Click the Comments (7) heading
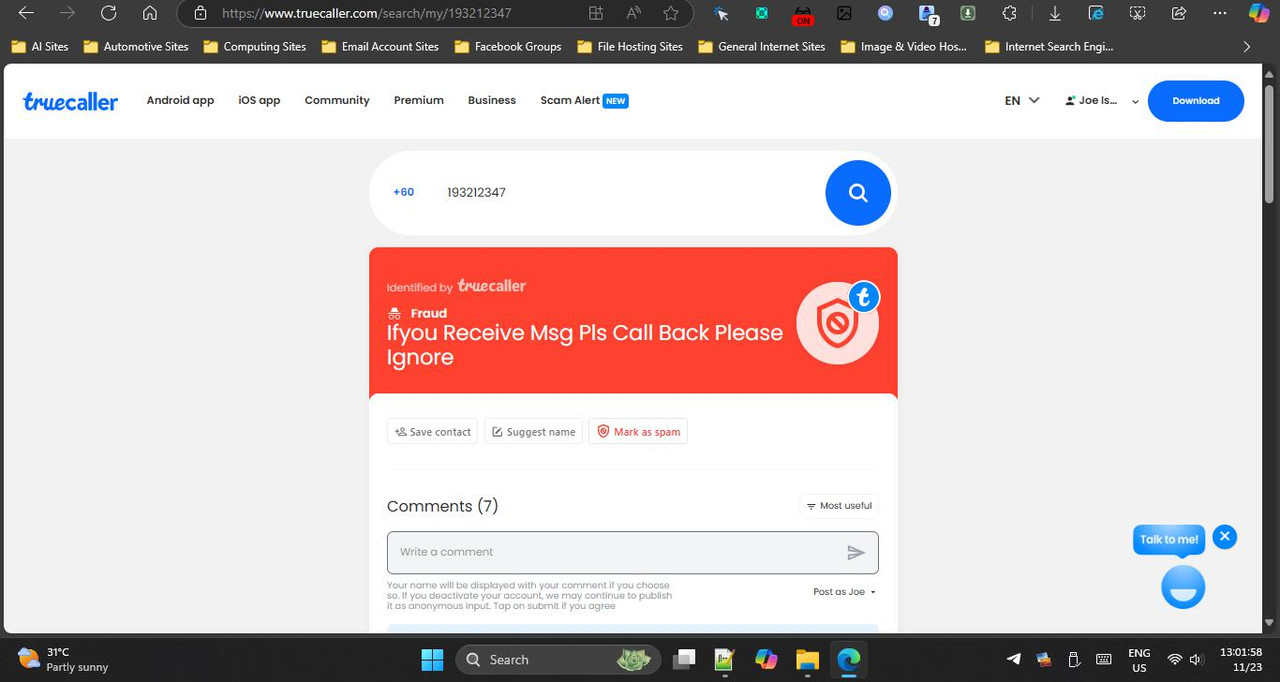The width and height of the screenshot is (1280, 682). (x=443, y=506)
